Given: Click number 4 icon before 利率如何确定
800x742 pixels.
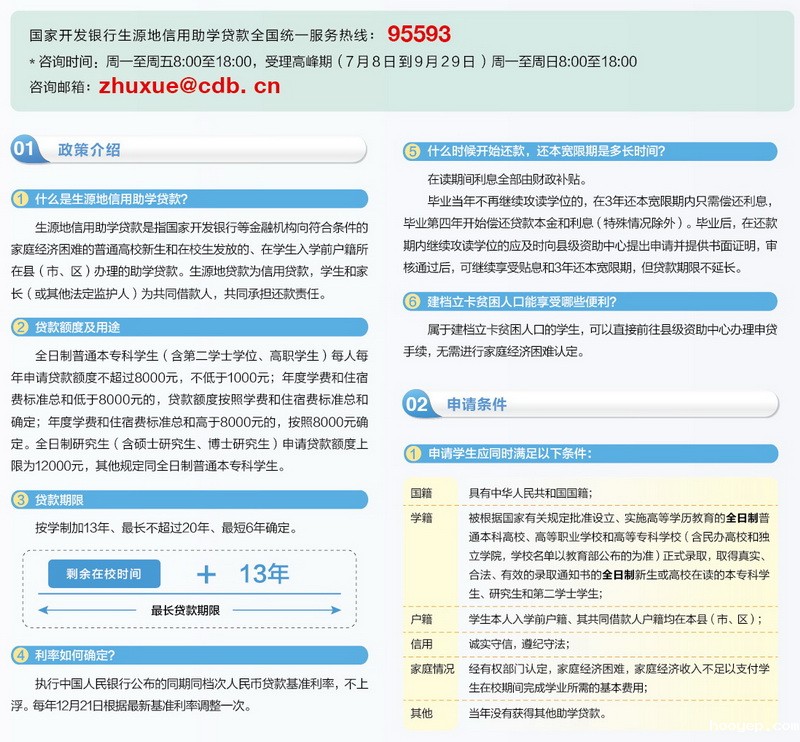Looking at the screenshot, I should pos(21,655).
